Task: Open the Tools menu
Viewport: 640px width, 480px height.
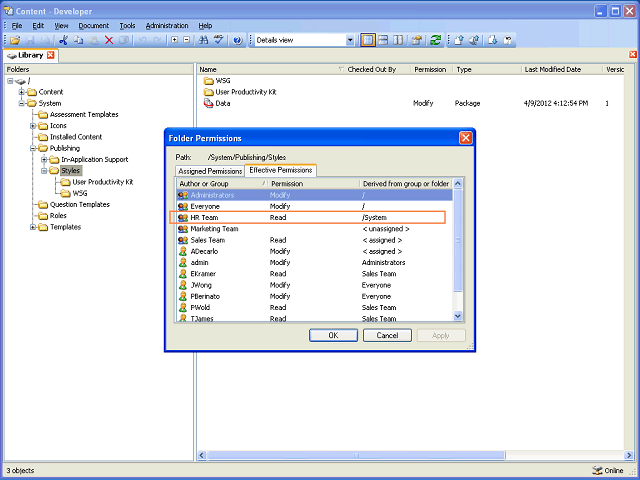Action: coord(127,25)
